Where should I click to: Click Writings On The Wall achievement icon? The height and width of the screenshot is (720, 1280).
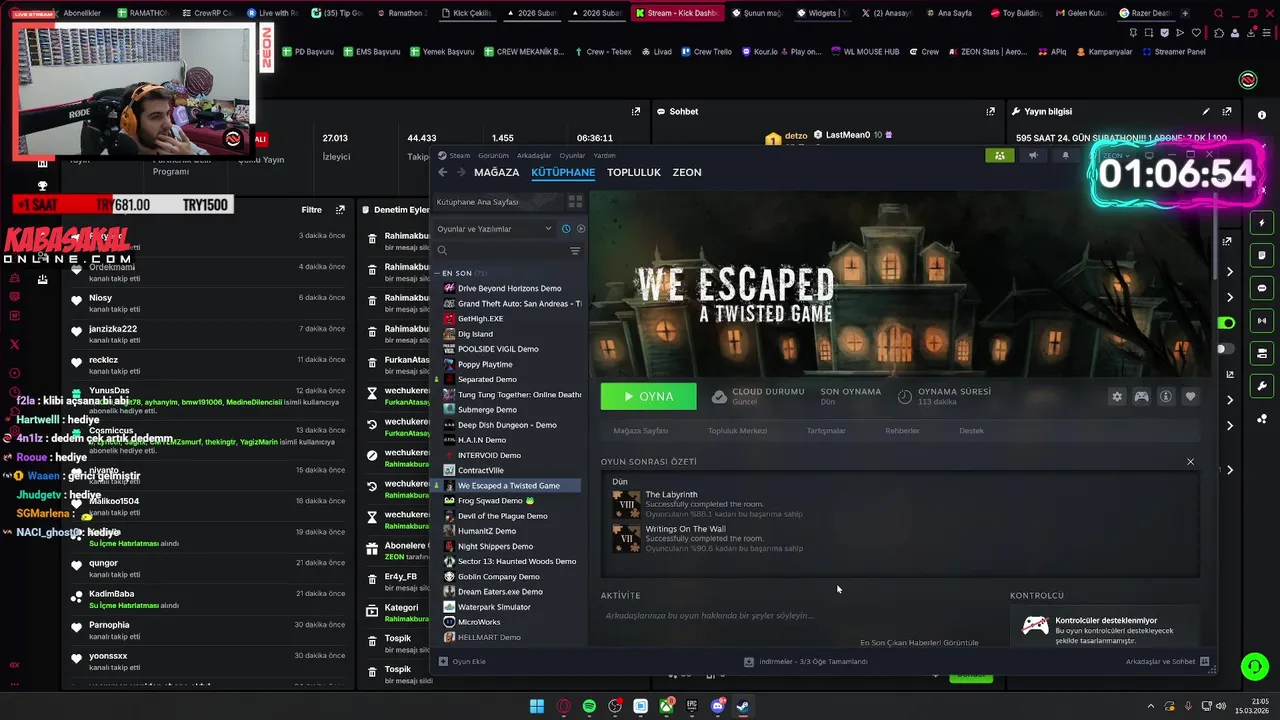point(626,538)
